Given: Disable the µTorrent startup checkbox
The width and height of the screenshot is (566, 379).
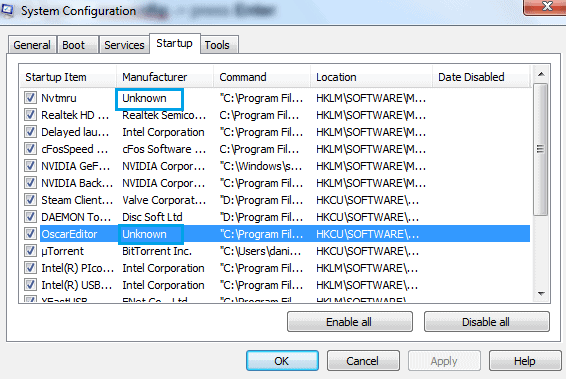Looking at the screenshot, I should (x=30, y=251).
